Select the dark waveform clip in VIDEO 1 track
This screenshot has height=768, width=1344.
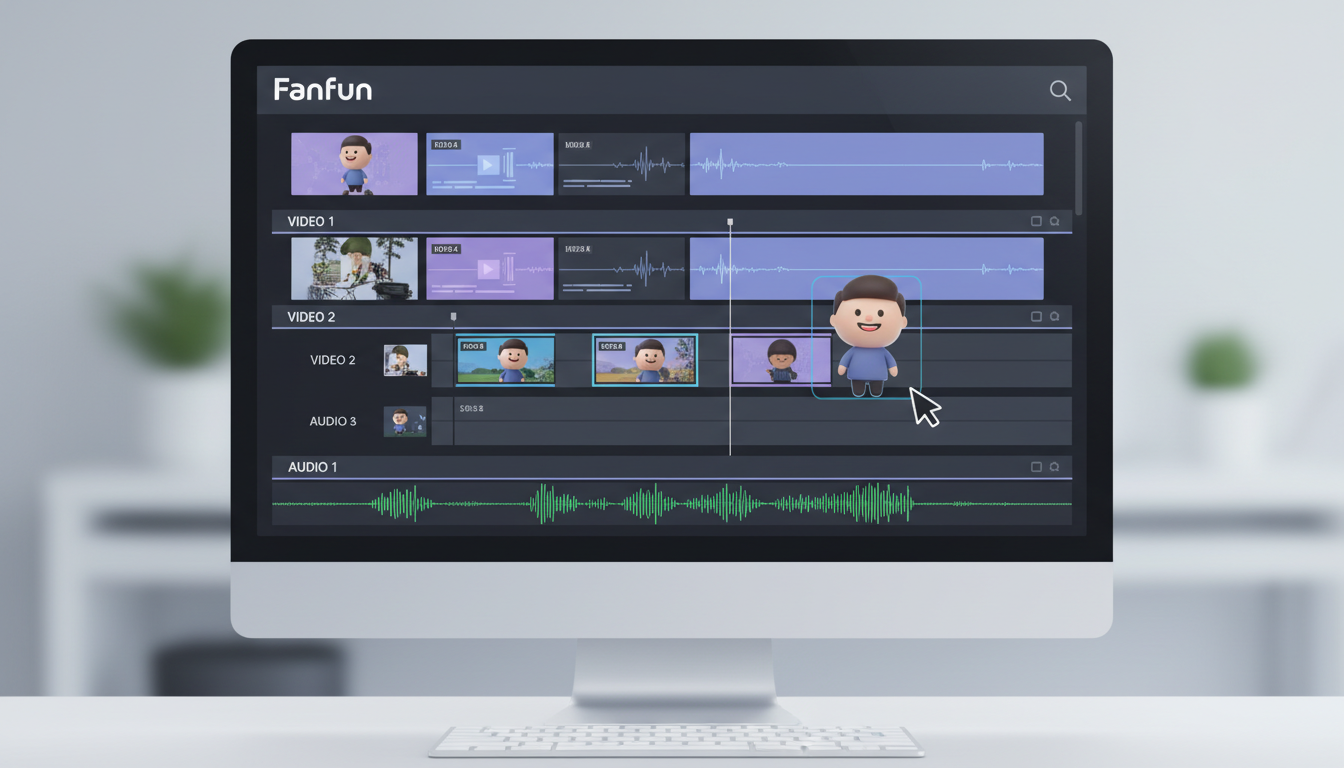[621, 268]
